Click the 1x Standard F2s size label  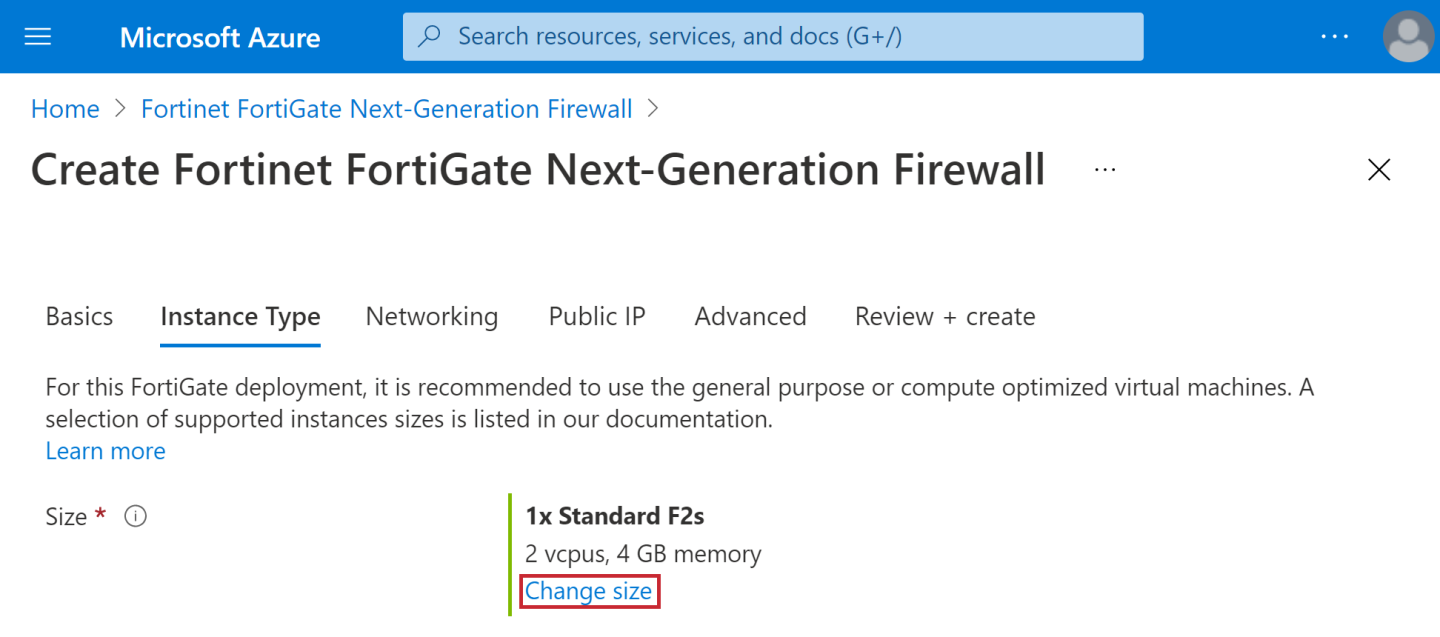[615, 516]
